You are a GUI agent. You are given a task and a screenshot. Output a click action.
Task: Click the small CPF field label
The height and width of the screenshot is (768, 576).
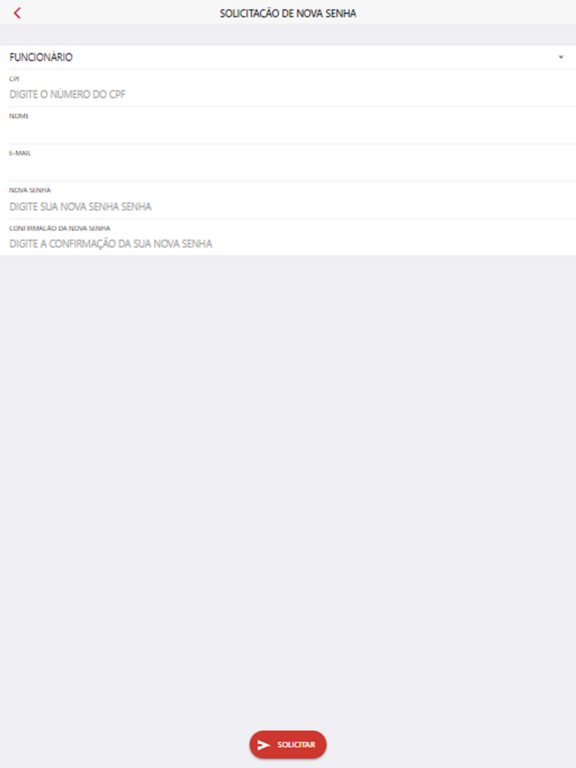pos(14,79)
